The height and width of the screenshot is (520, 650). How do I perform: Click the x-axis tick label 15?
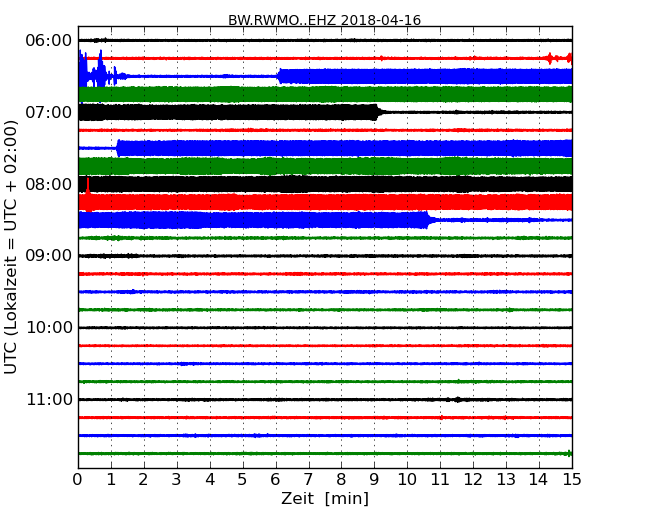click(572, 480)
